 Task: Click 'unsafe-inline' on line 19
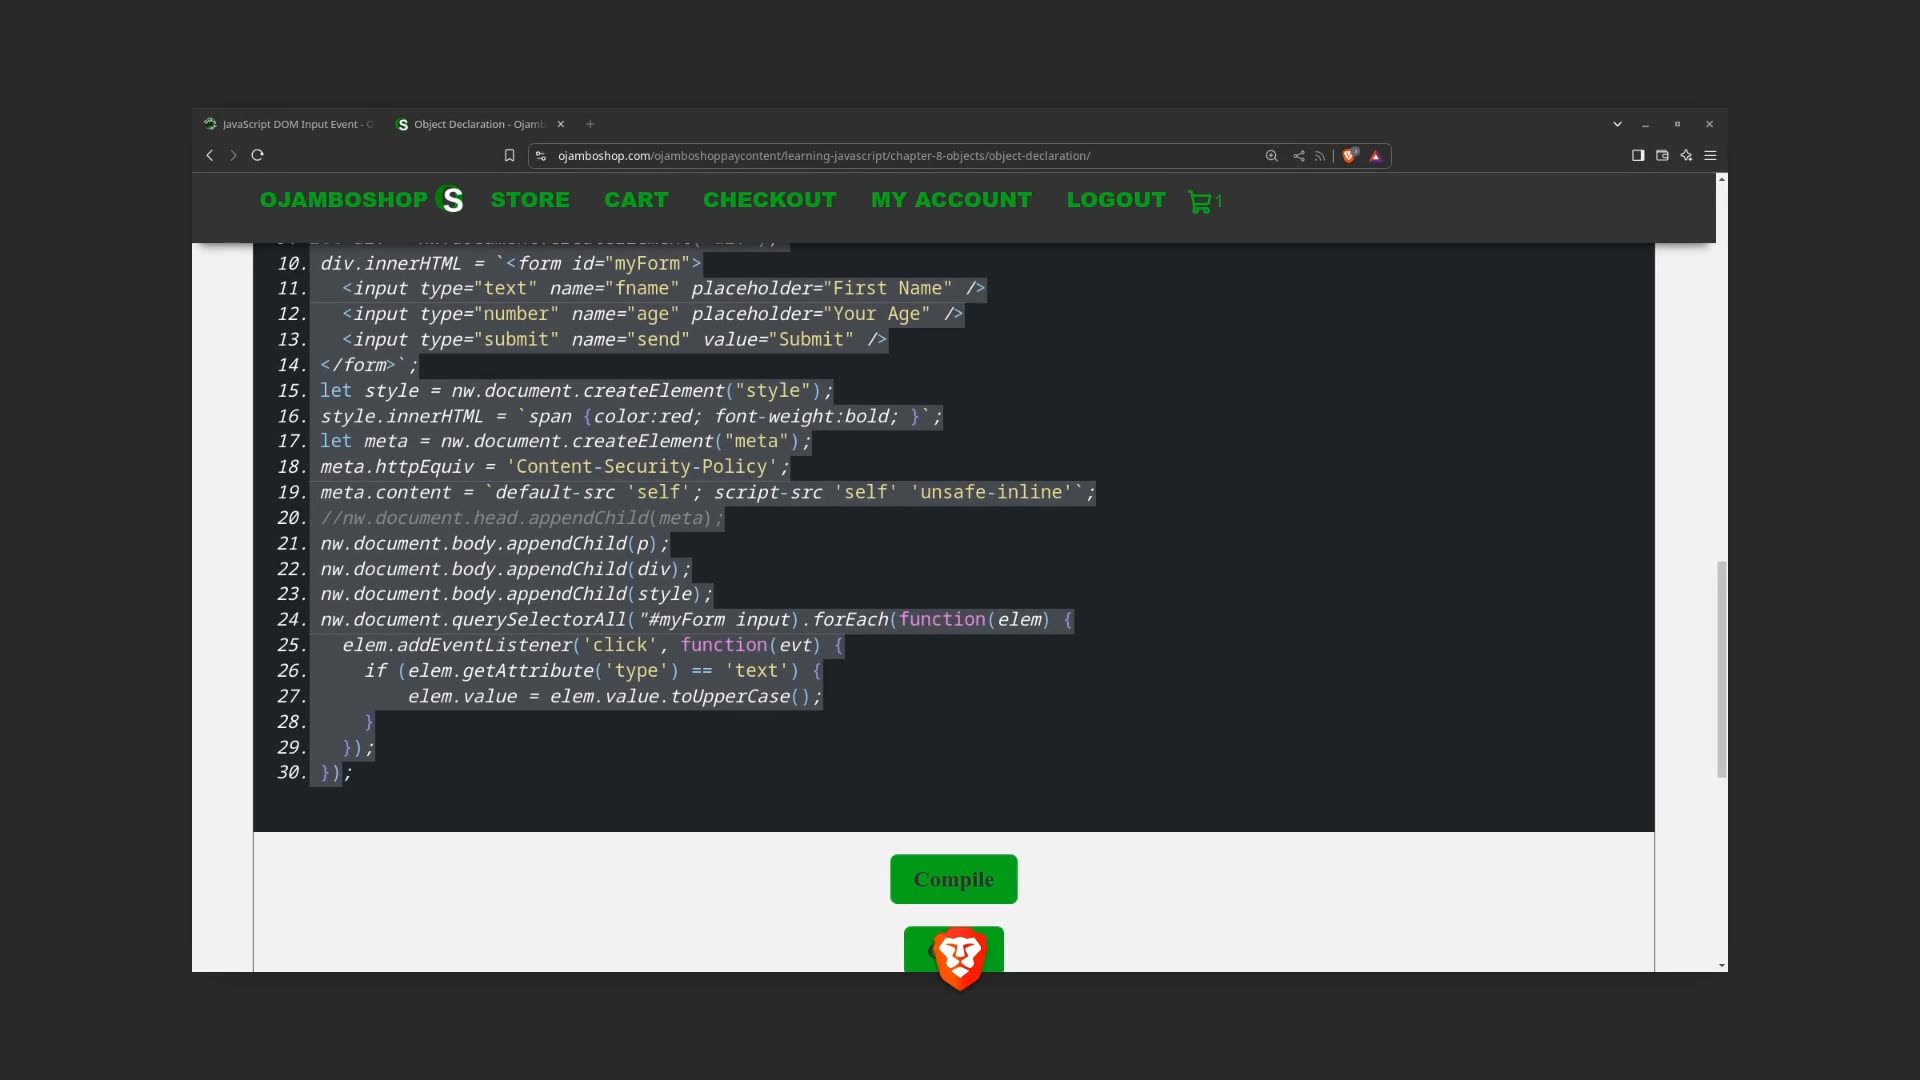pos(990,492)
